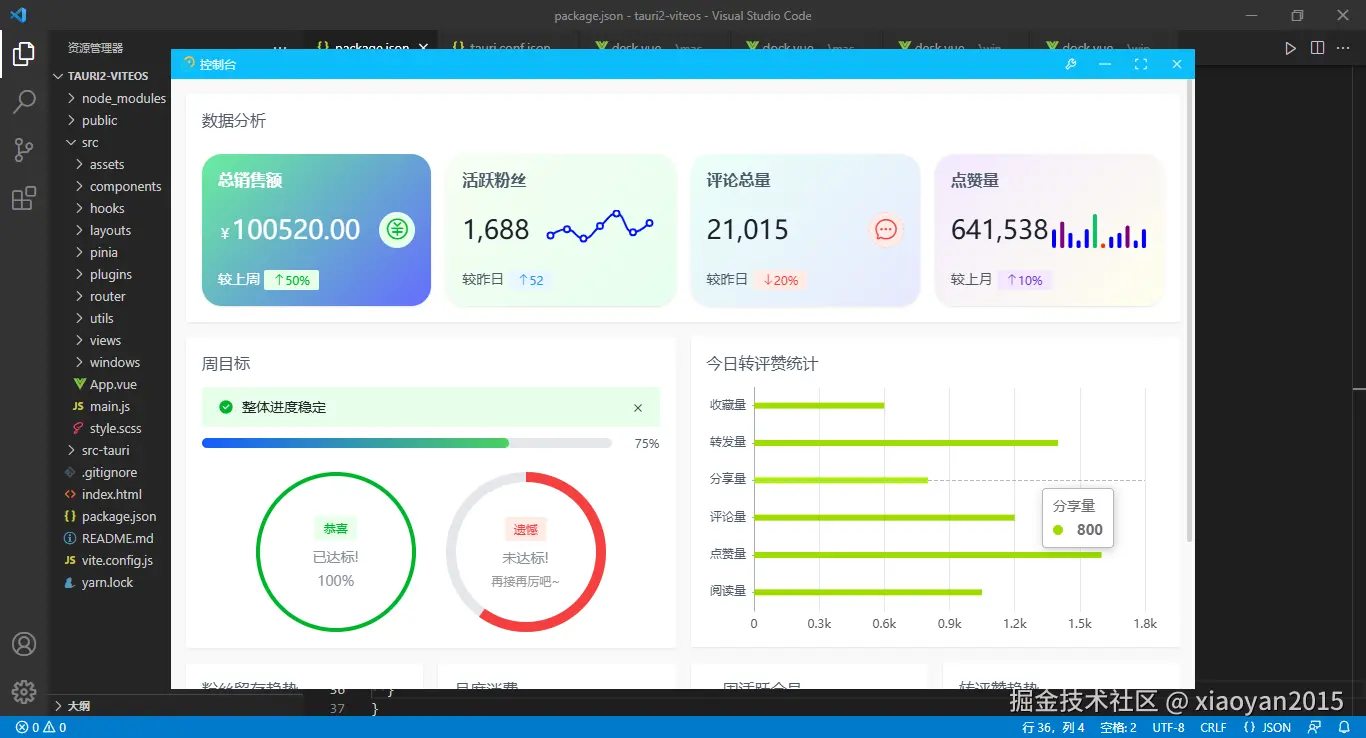Click the yuan coin icon on 总销售额 card
This screenshot has height=738, width=1366.
pos(396,229)
